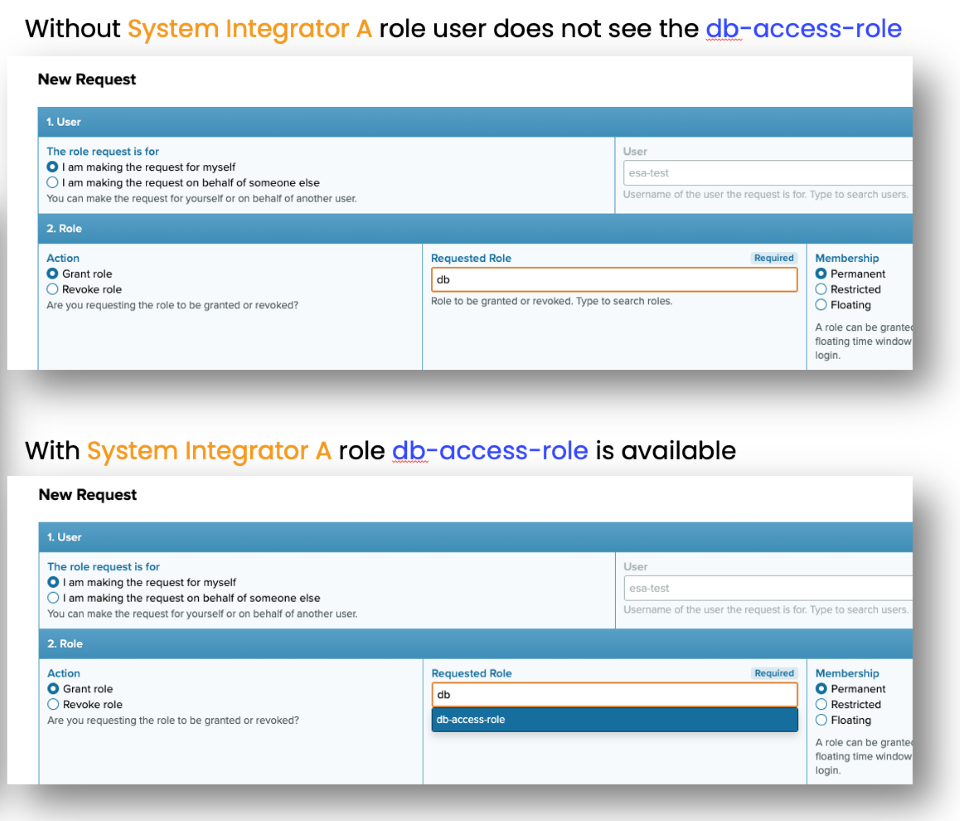
Task: Enable Floating membership in the top form
Action: tap(822, 304)
